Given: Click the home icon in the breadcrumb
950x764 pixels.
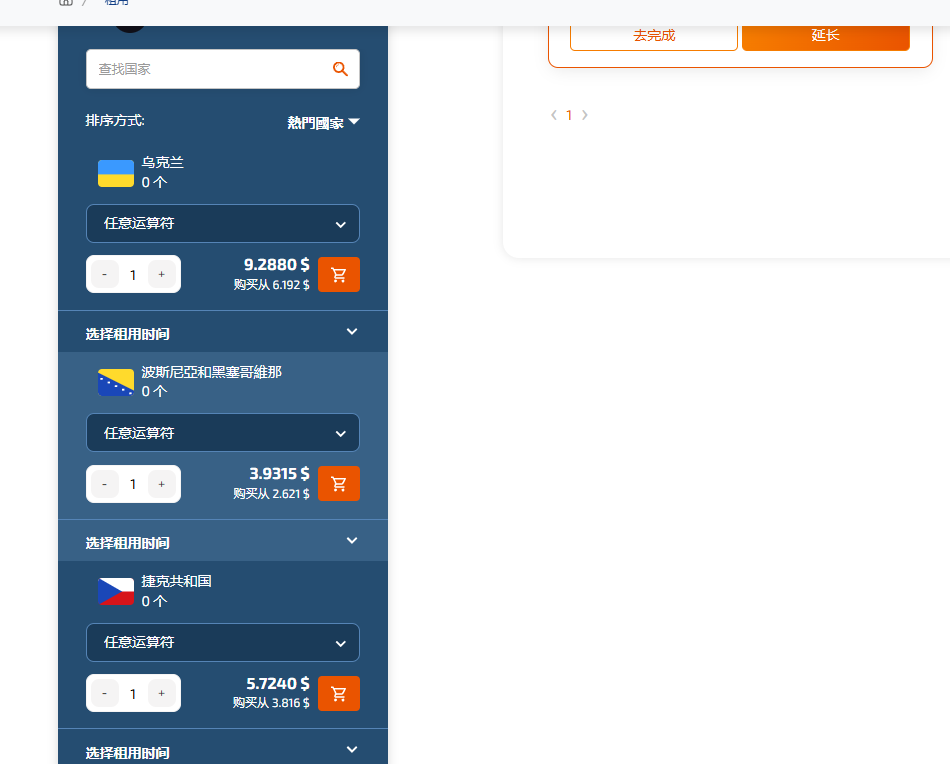Looking at the screenshot, I should tap(66, 3).
